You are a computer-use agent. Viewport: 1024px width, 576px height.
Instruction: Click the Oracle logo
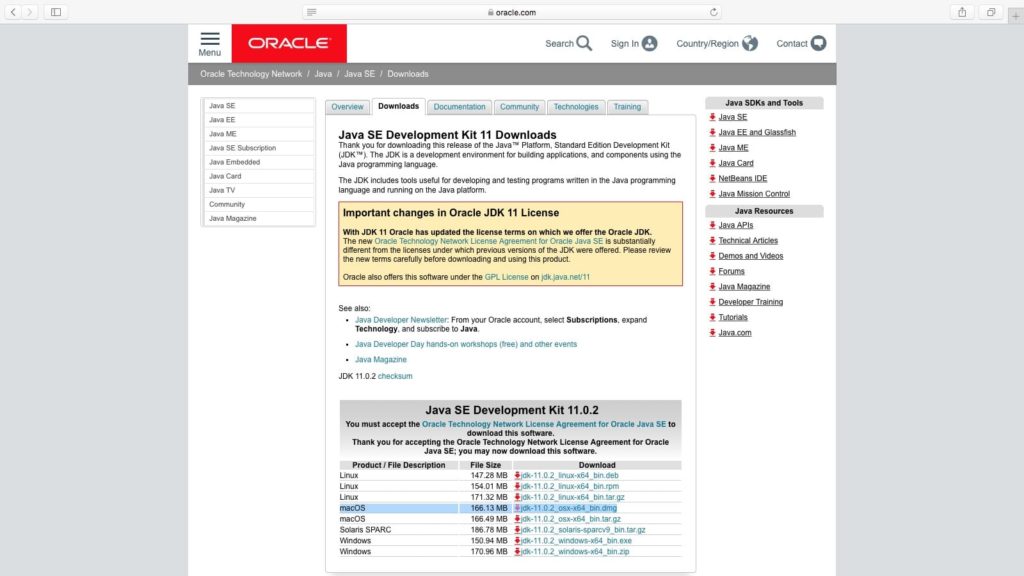289,43
